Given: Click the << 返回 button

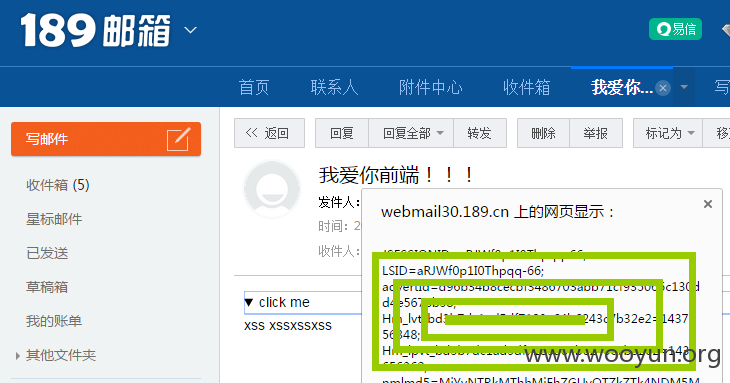Looking at the screenshot, I should coord(269,133).
